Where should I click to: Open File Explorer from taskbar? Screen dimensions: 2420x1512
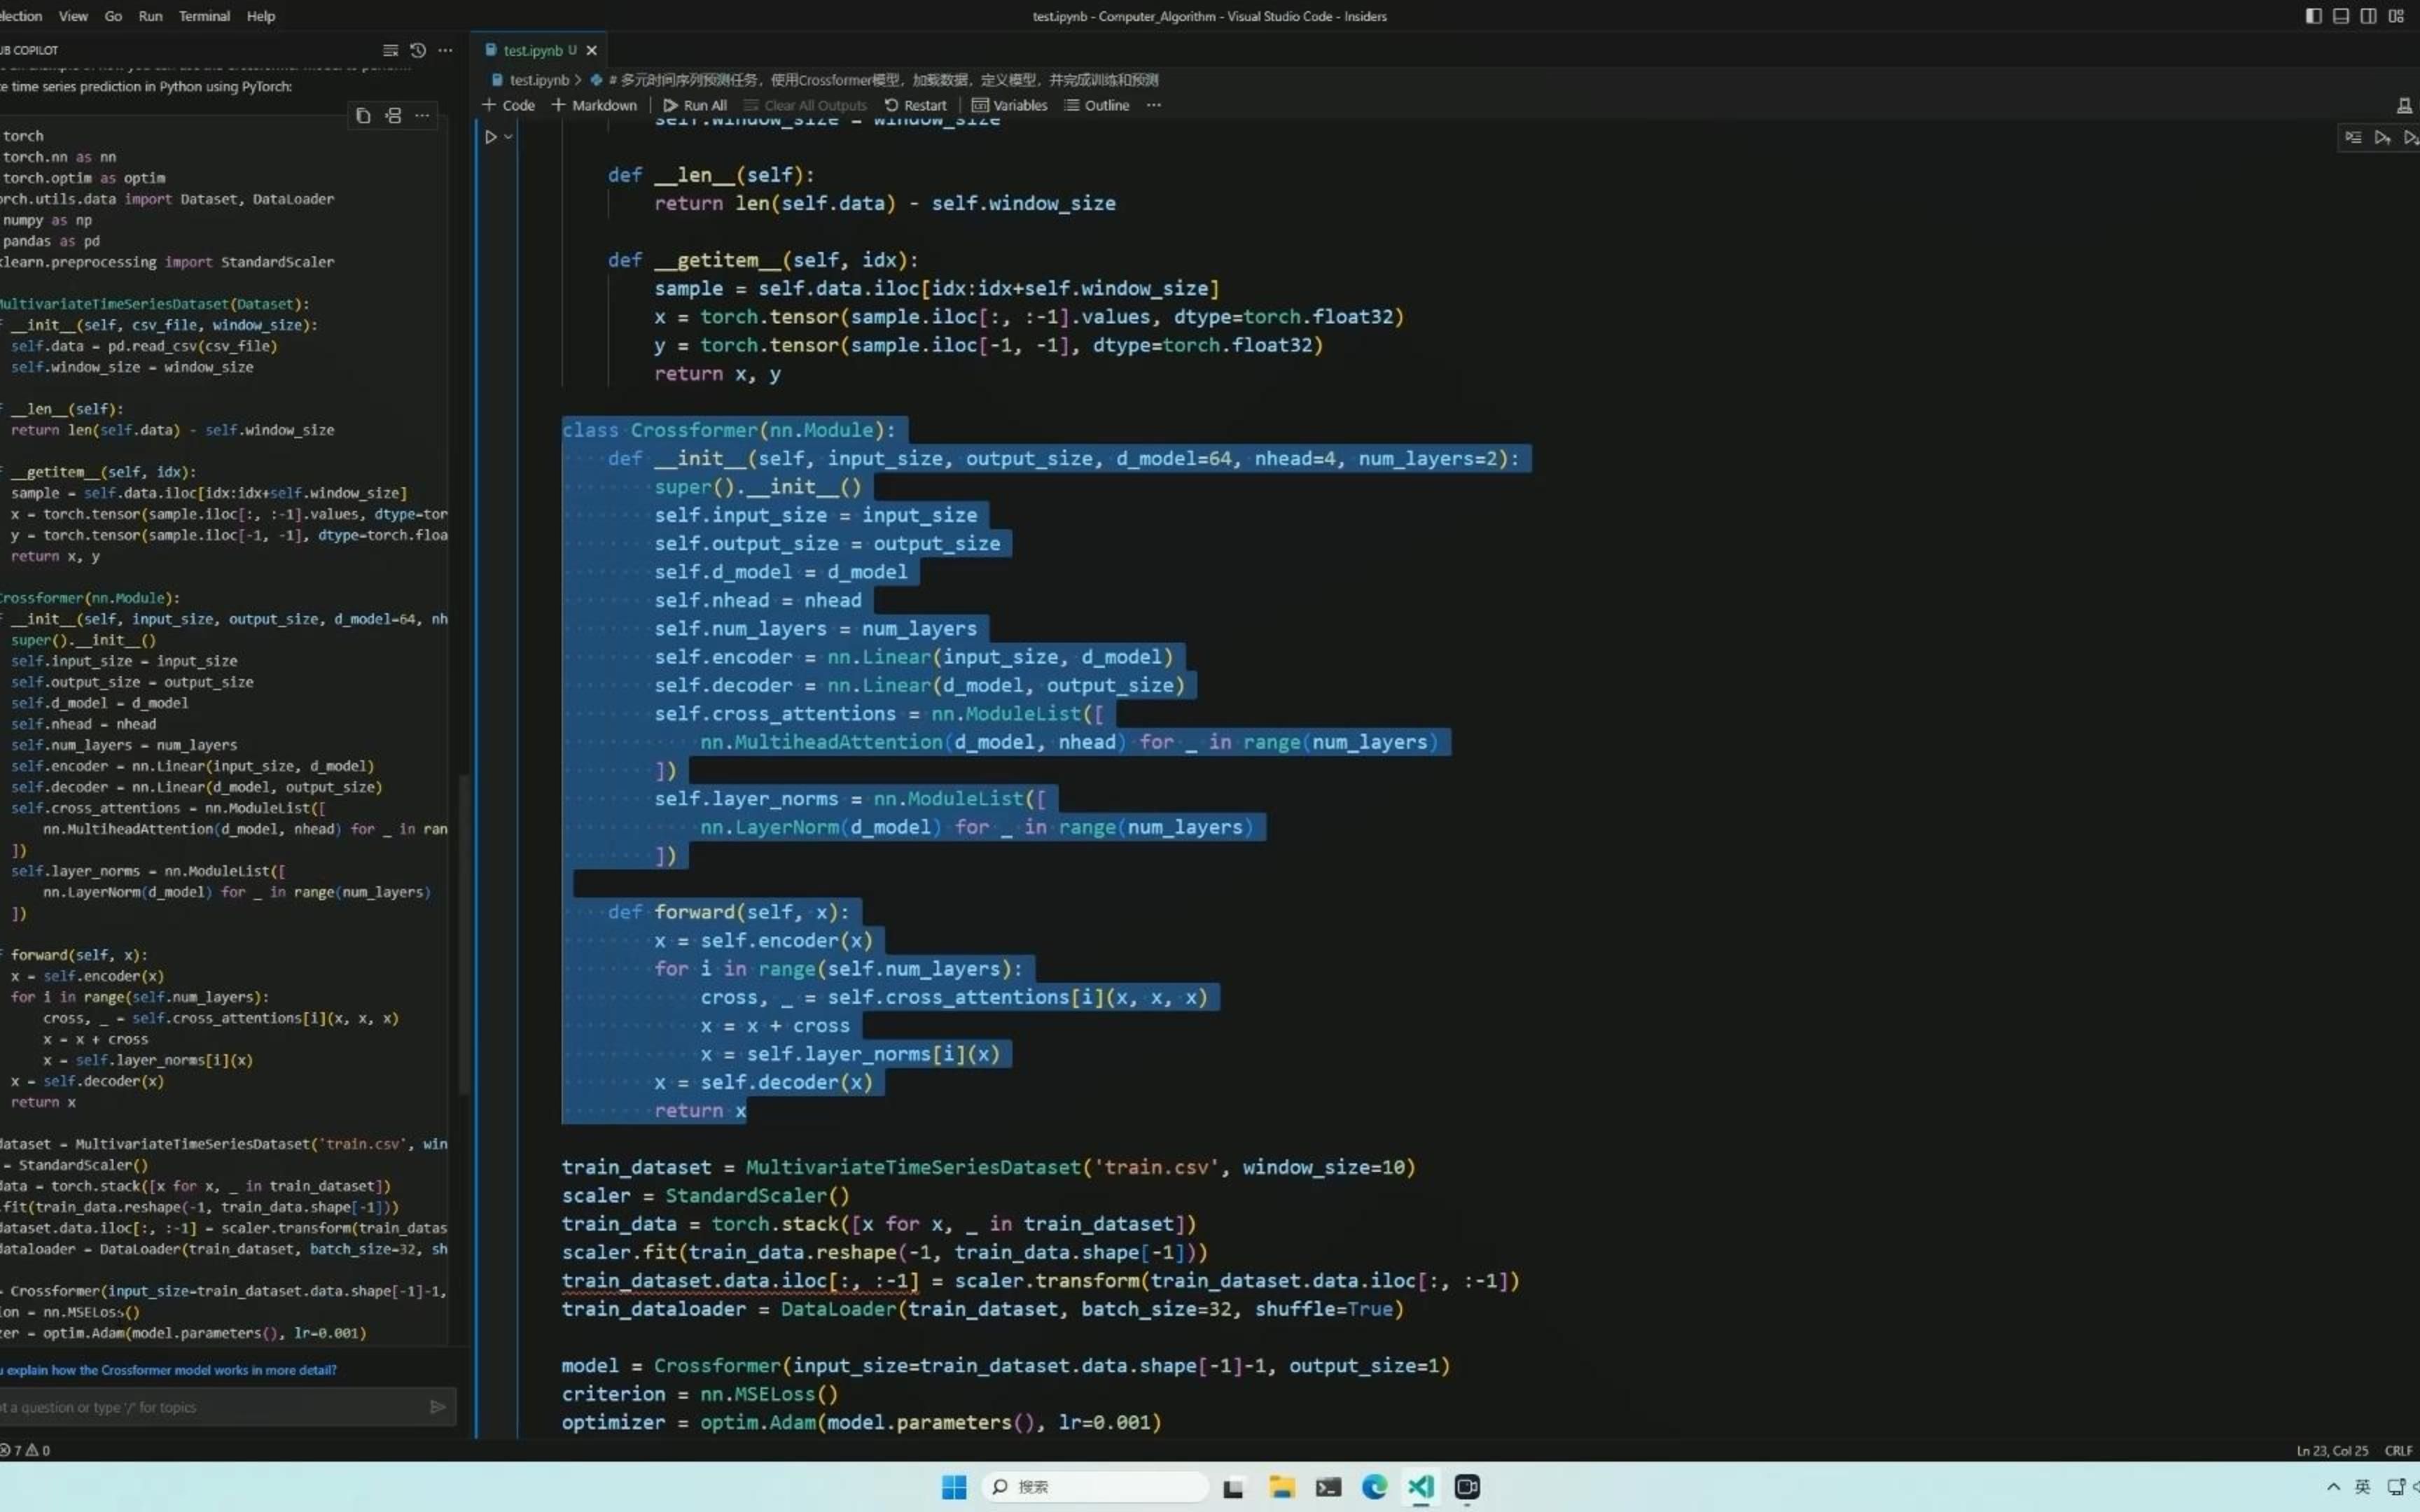coord(1281,1487)
